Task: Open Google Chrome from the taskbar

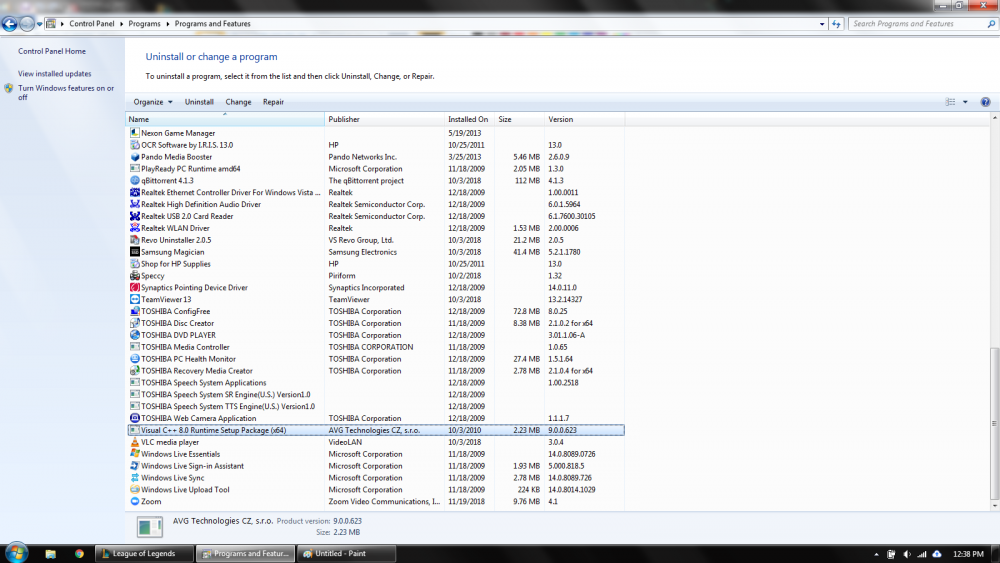Action: (x=79, y=553)
